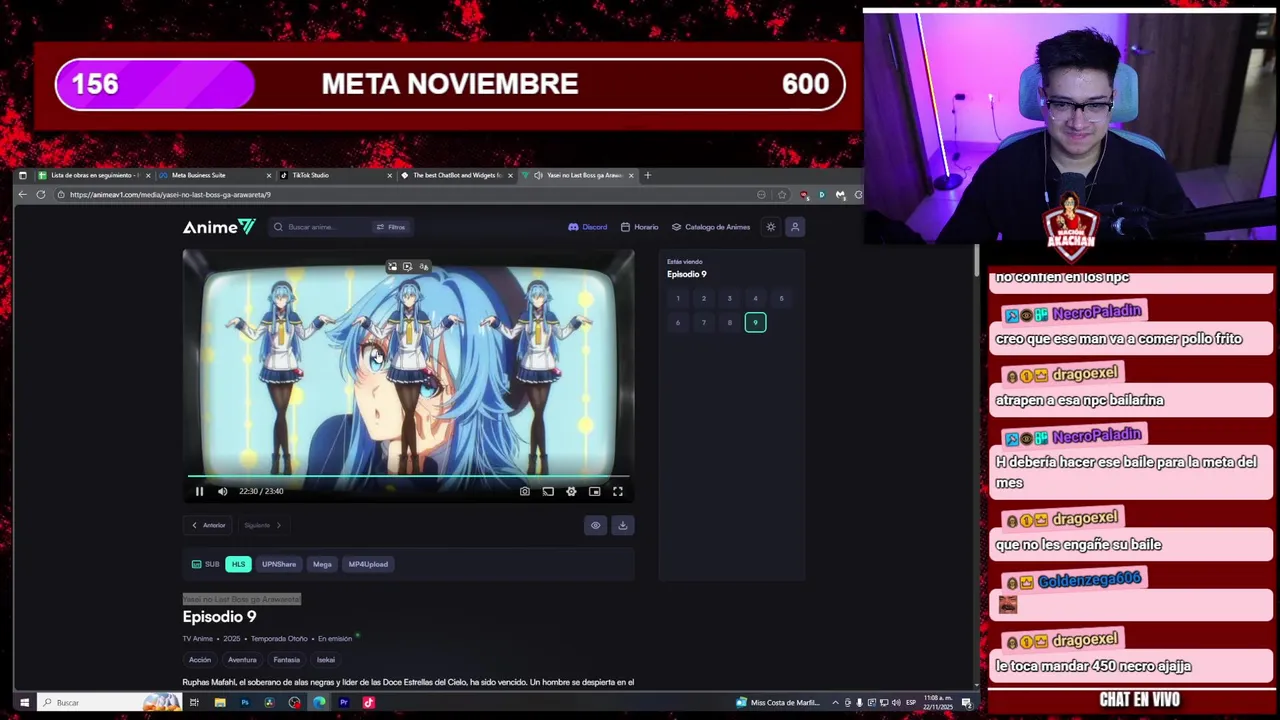The width and height of the screenshot is (1280, 720).
Task: Take a video screenshot with camera icon
Action: (524, 491)
